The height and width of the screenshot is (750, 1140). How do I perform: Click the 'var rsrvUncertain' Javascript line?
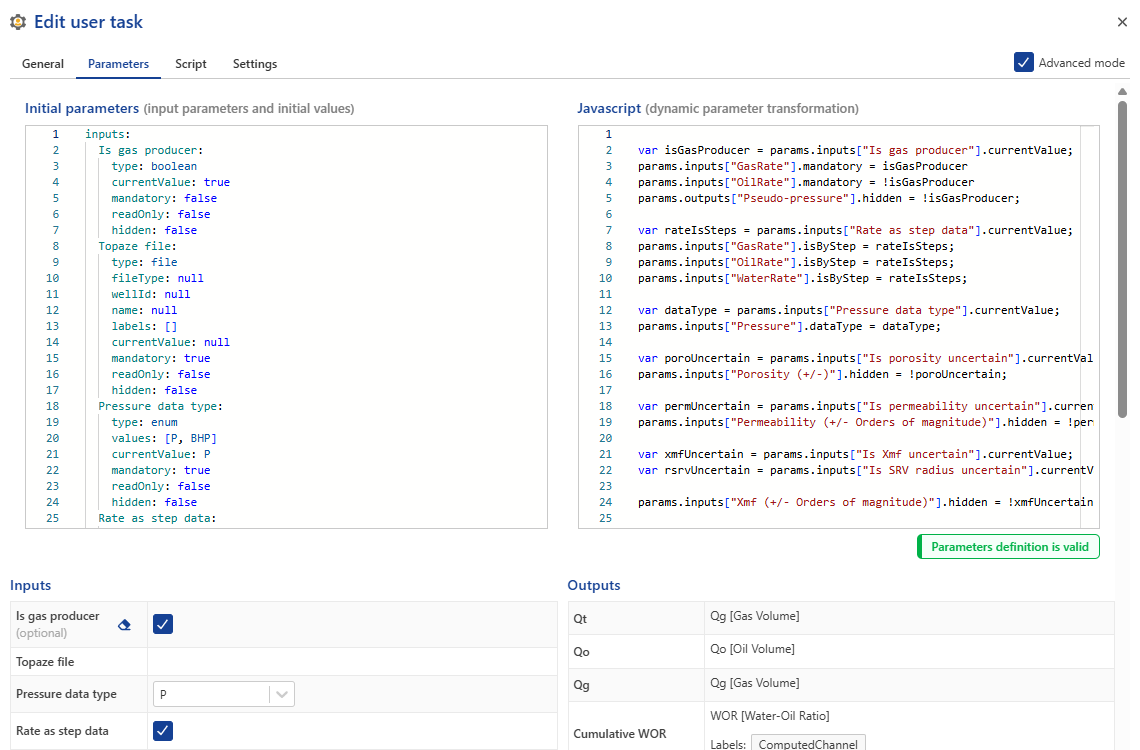click(x=865, y=470)
